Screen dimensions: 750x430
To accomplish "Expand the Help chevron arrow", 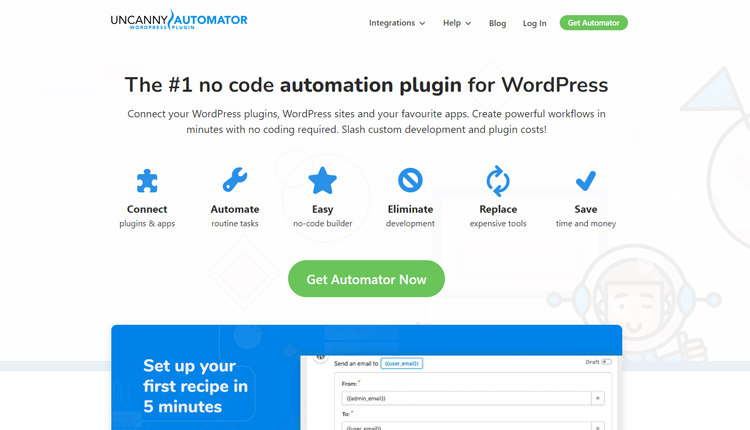I will tap(468, 23).
